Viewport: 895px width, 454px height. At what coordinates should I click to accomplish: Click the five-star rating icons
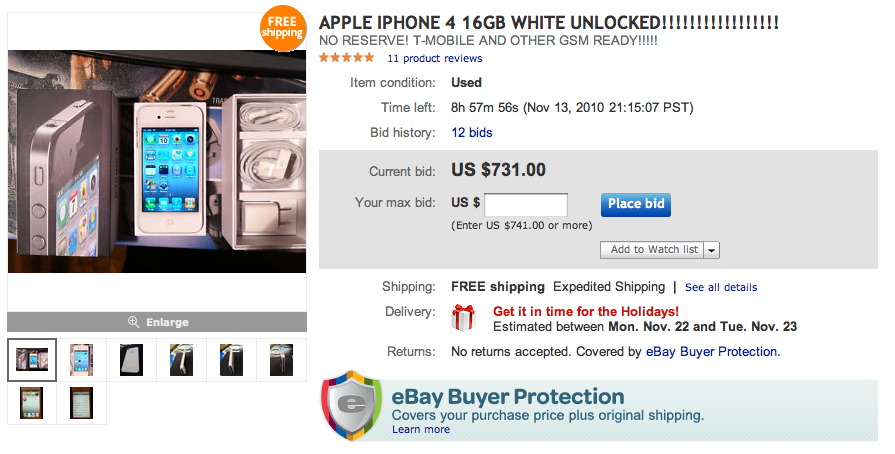[346, 58]
